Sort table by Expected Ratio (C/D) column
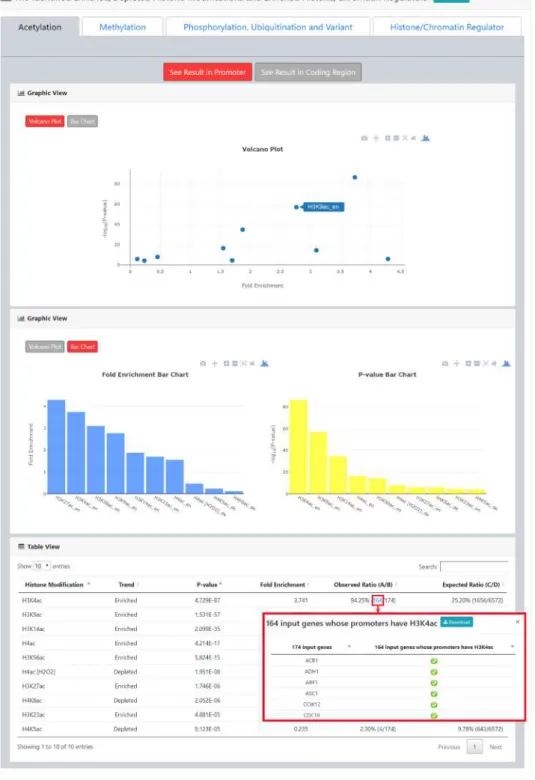 pyautogui.click(x=471, y=585)
